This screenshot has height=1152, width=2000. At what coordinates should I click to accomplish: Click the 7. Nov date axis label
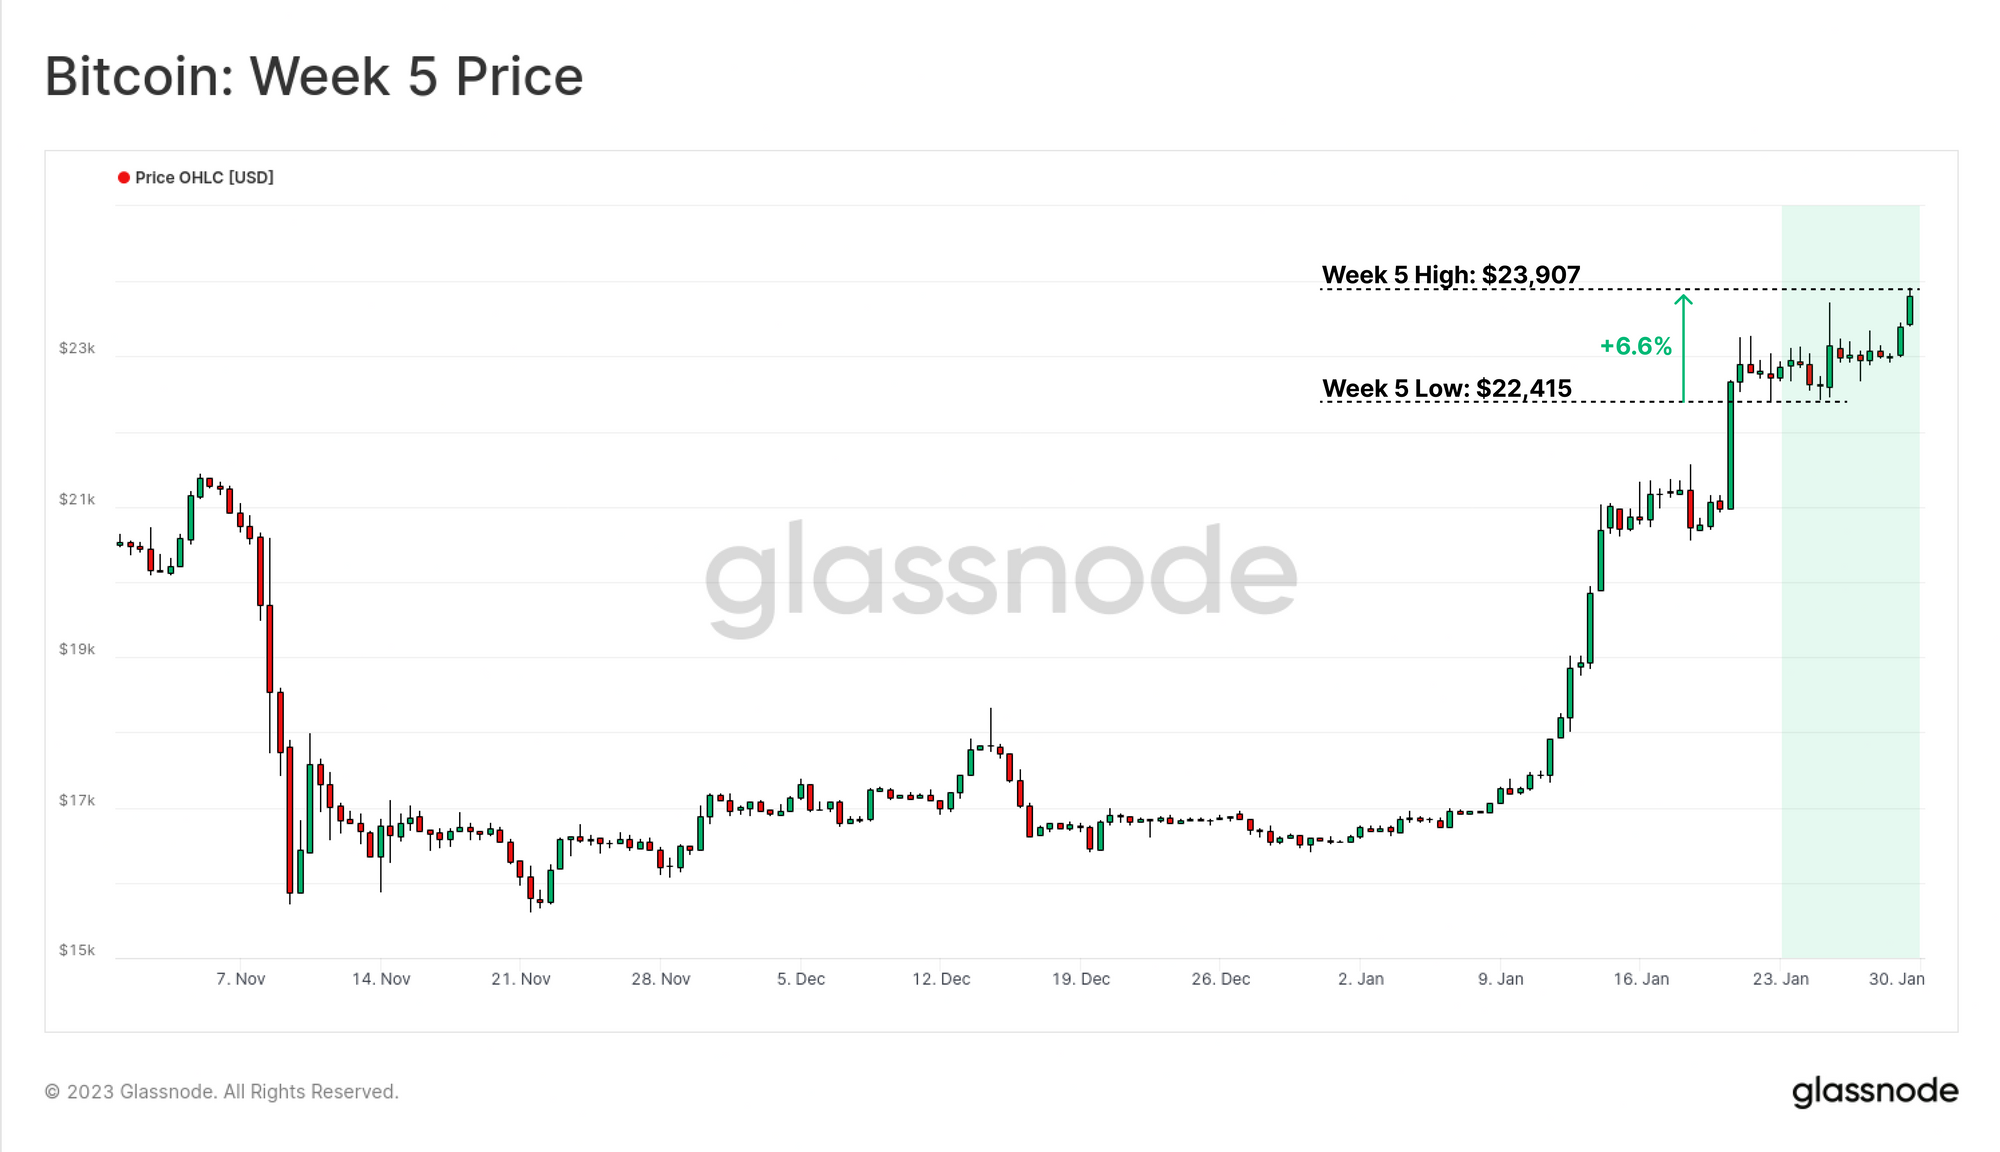pos(241,979)
